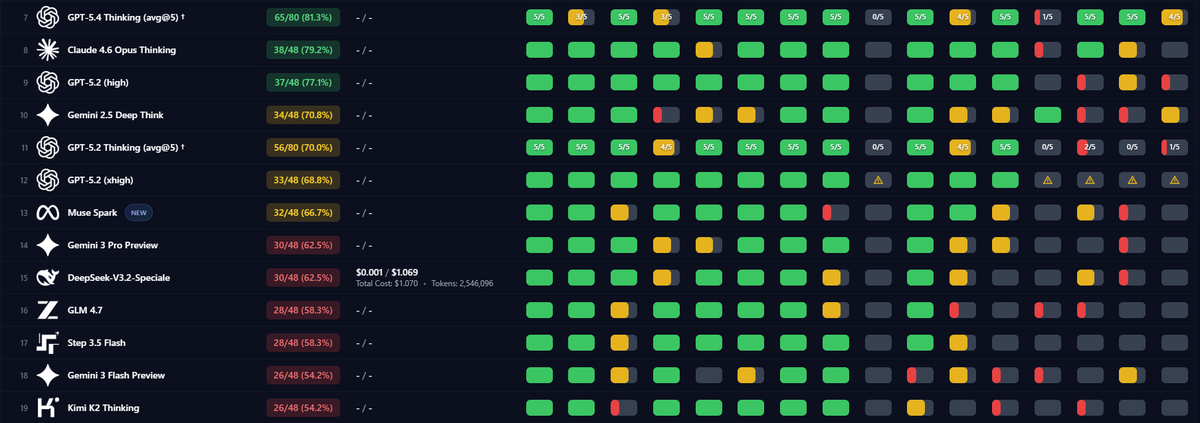Open the Gemini 2.5 Deep Think model name

tap(115, 115)
